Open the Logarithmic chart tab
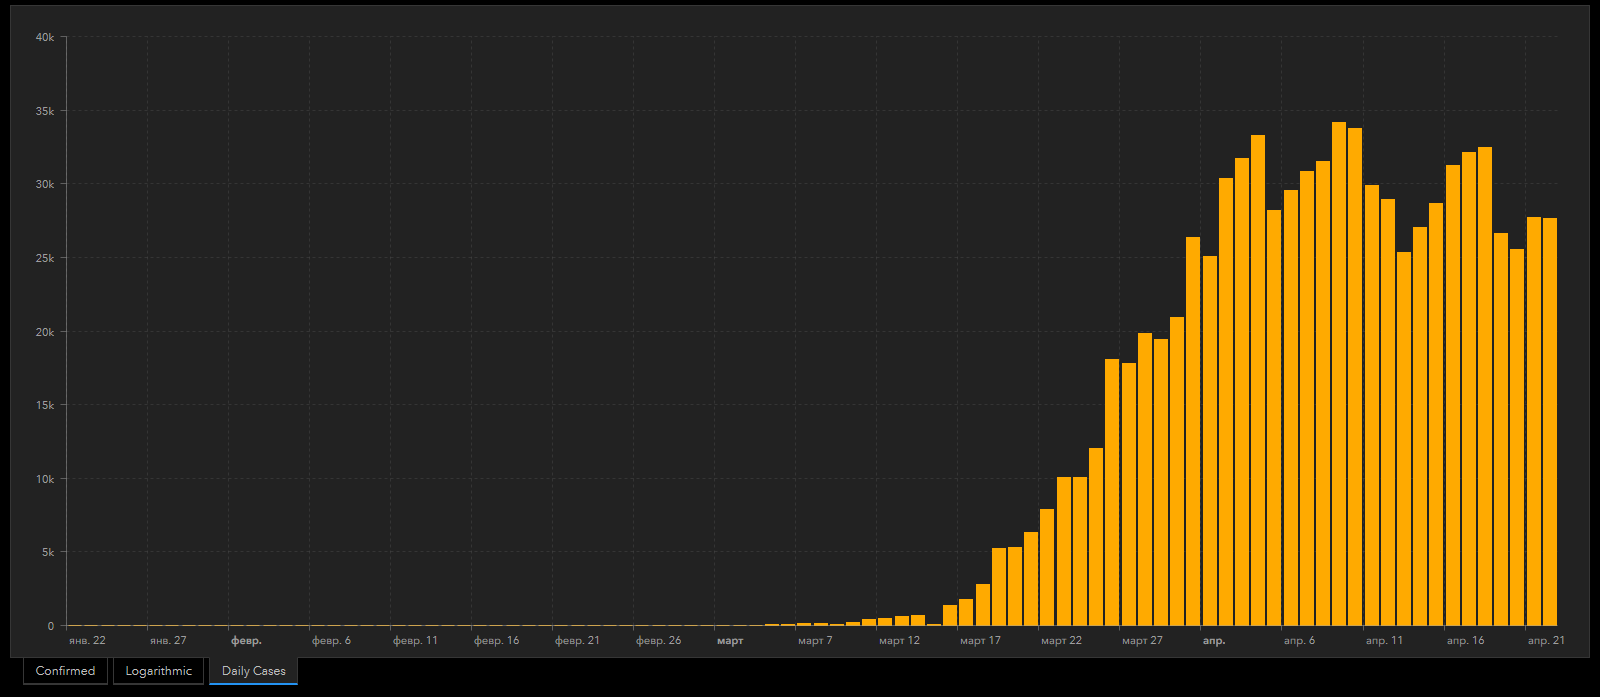Image resolution: width=1600 pixels, height=697 pixels. 159,671
